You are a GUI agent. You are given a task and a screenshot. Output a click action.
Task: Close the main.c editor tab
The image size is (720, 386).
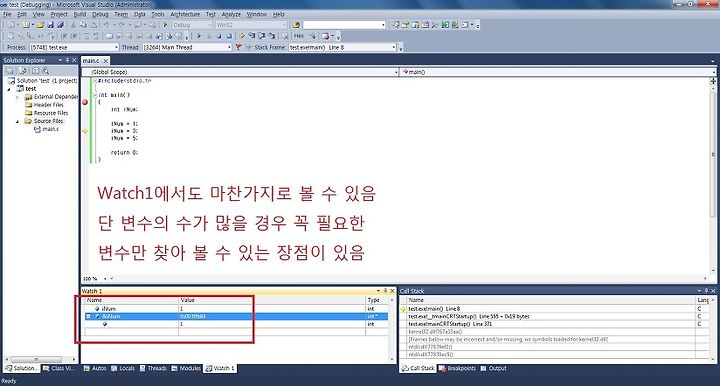tap(106, 61)
